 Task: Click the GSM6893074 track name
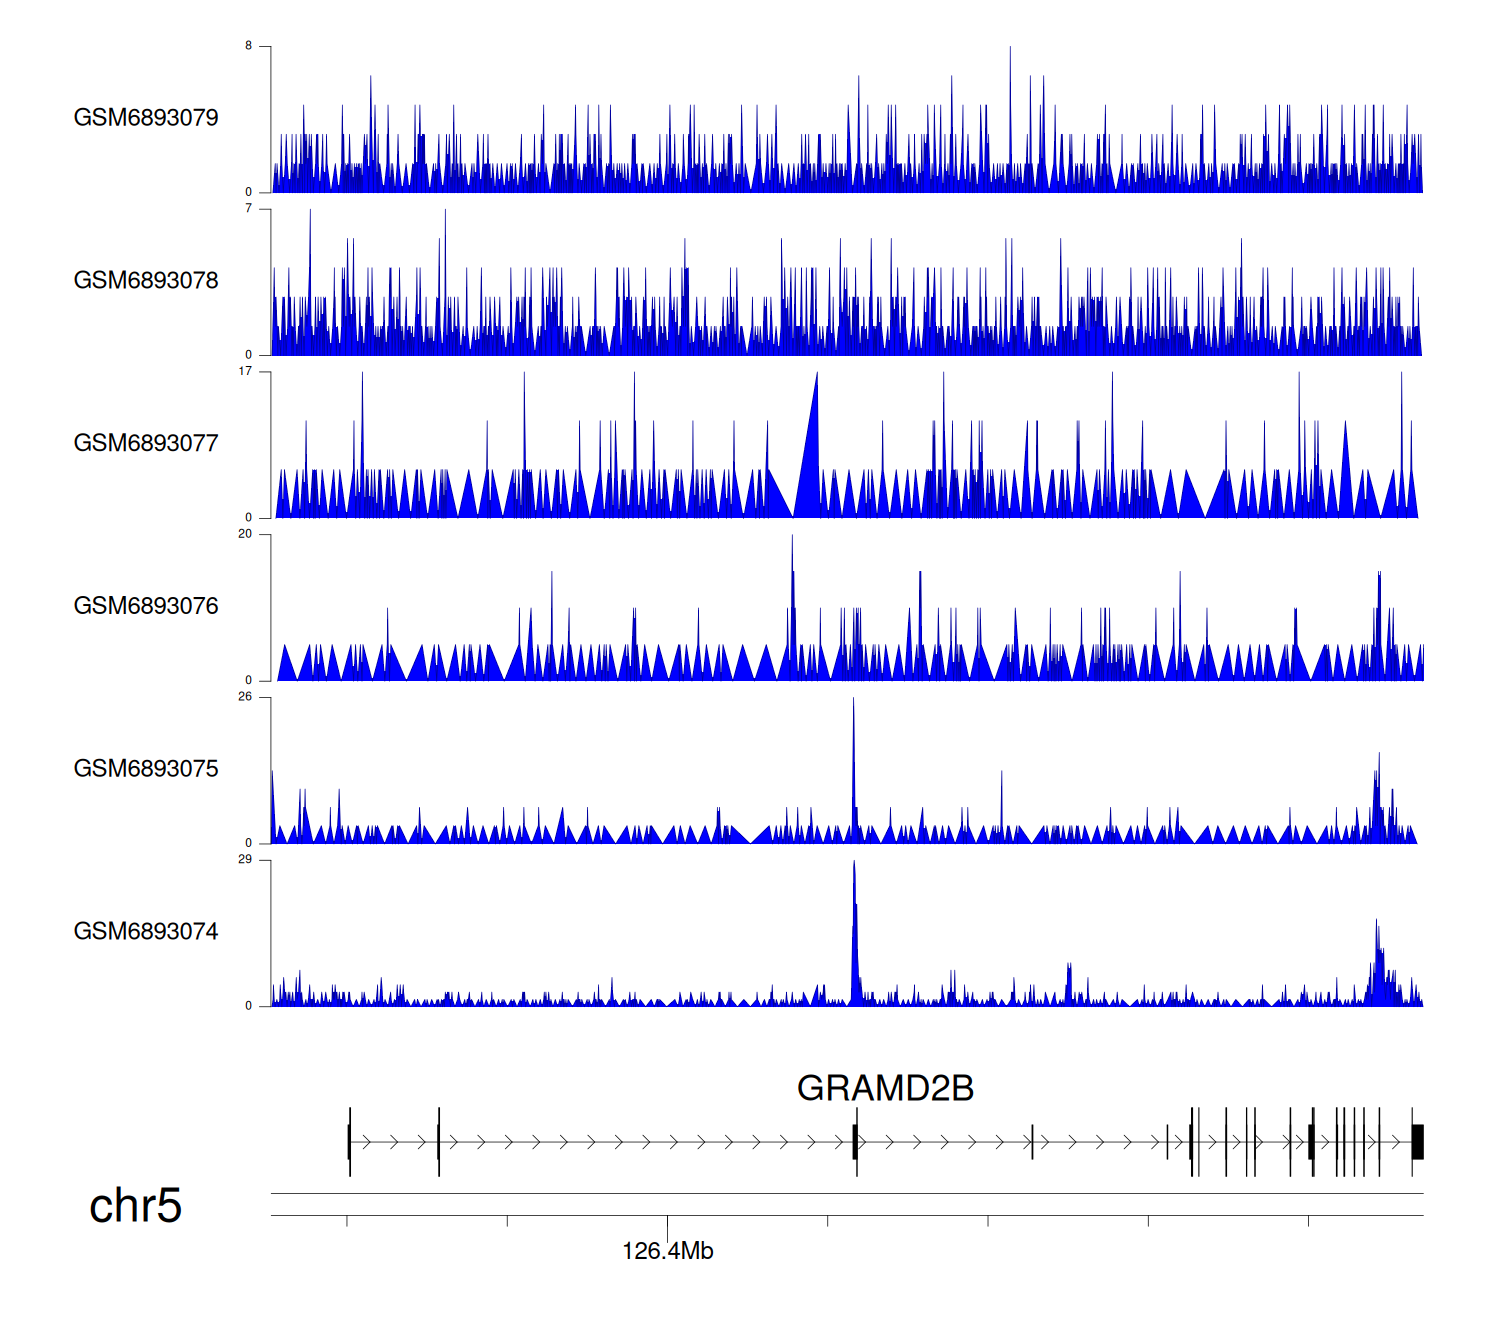tap(146, 932)
